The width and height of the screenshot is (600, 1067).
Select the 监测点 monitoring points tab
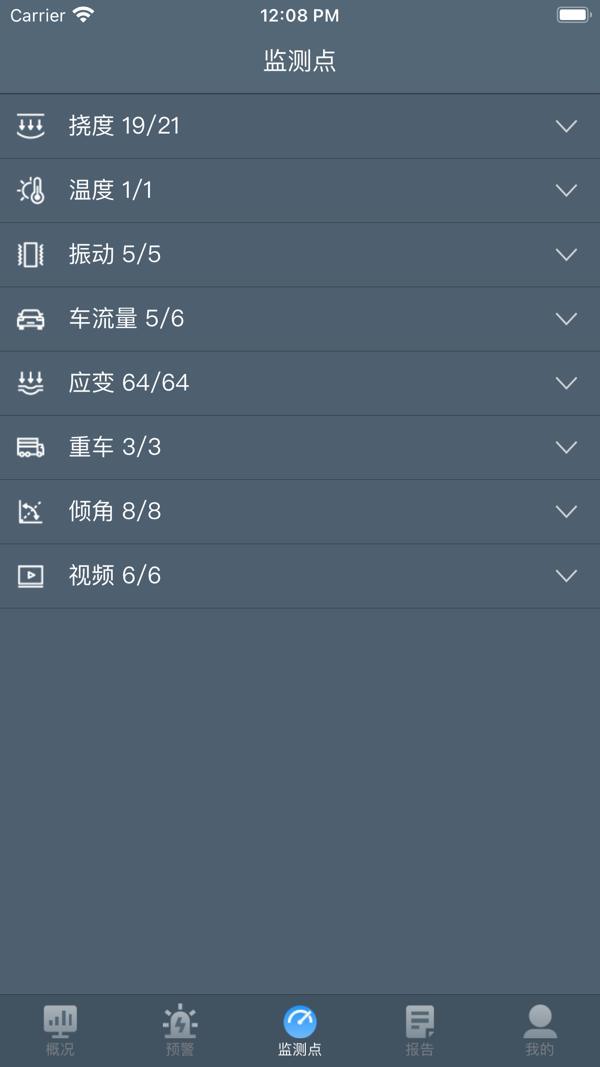pos(300,1030)
